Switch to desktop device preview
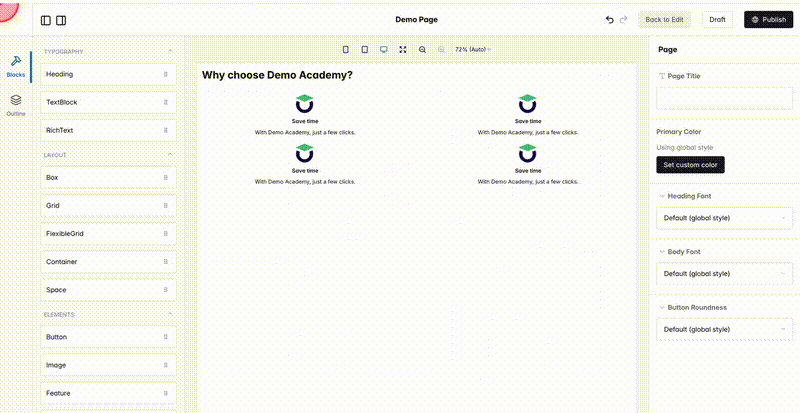Viewport: 800px width, 413px height. 384,50
